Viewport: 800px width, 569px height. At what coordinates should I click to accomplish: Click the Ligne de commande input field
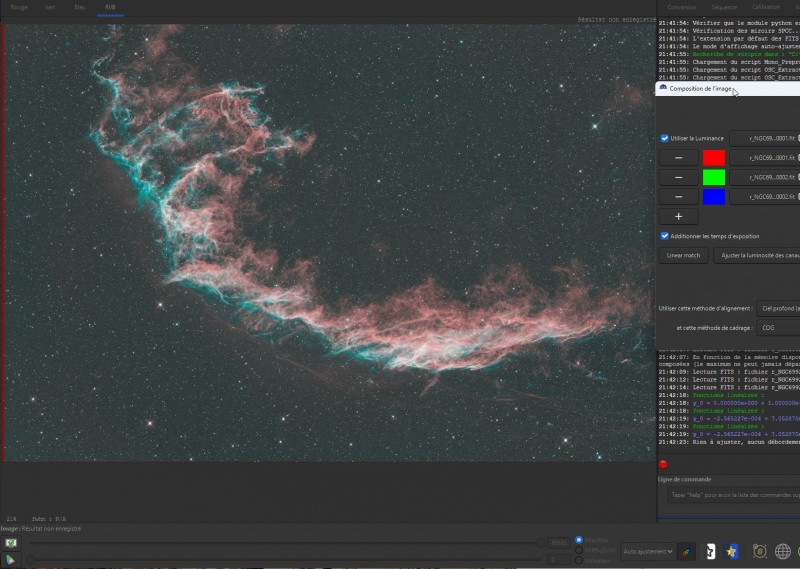pos(733,495)
